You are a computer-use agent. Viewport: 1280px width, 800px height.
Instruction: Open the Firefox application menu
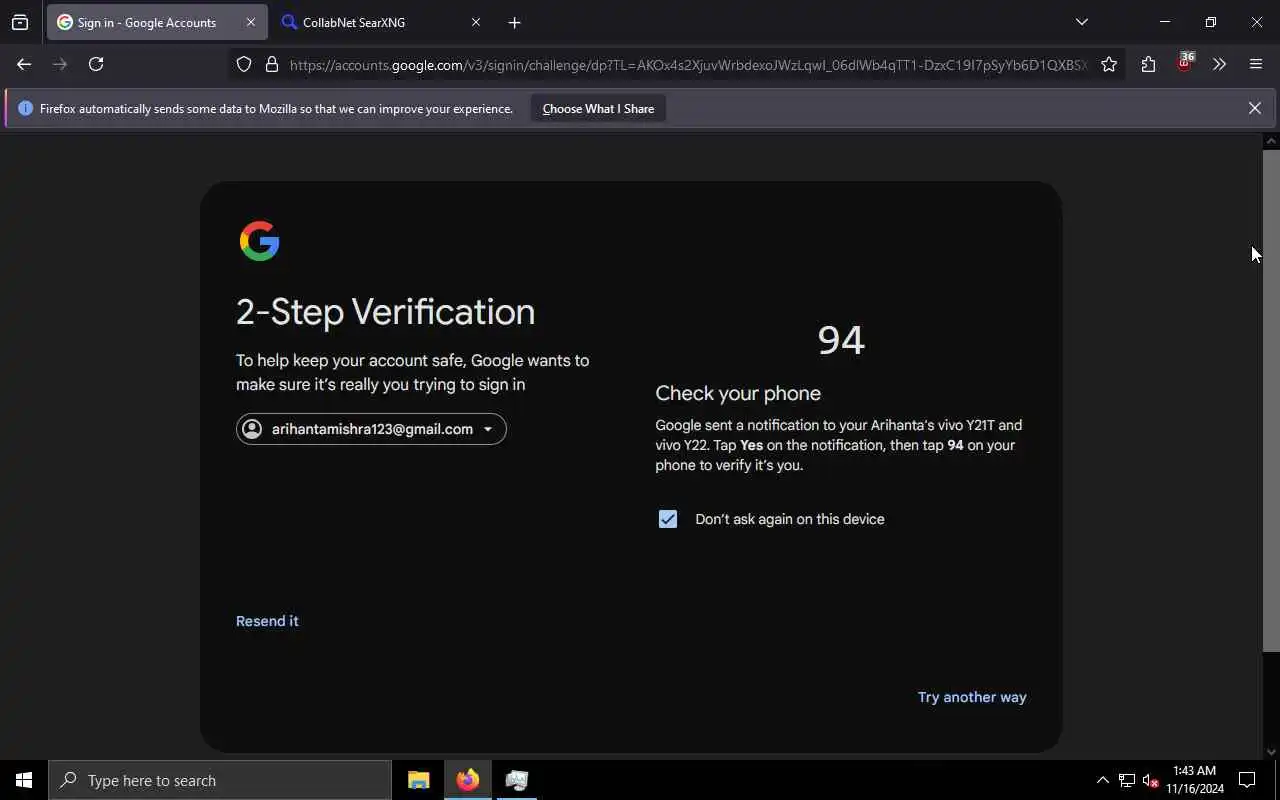[x=1256, y=64]
